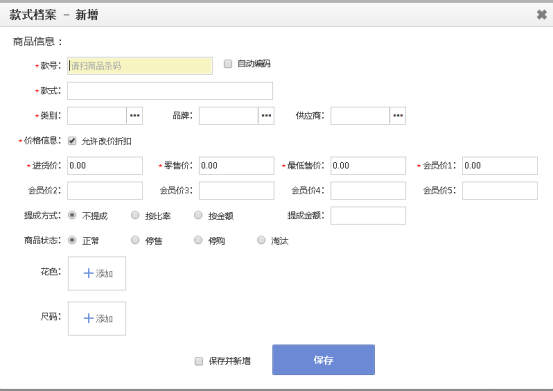Open the 品牌 picker ellipsis button
553x391 pixels.
[x=266, y=116]
